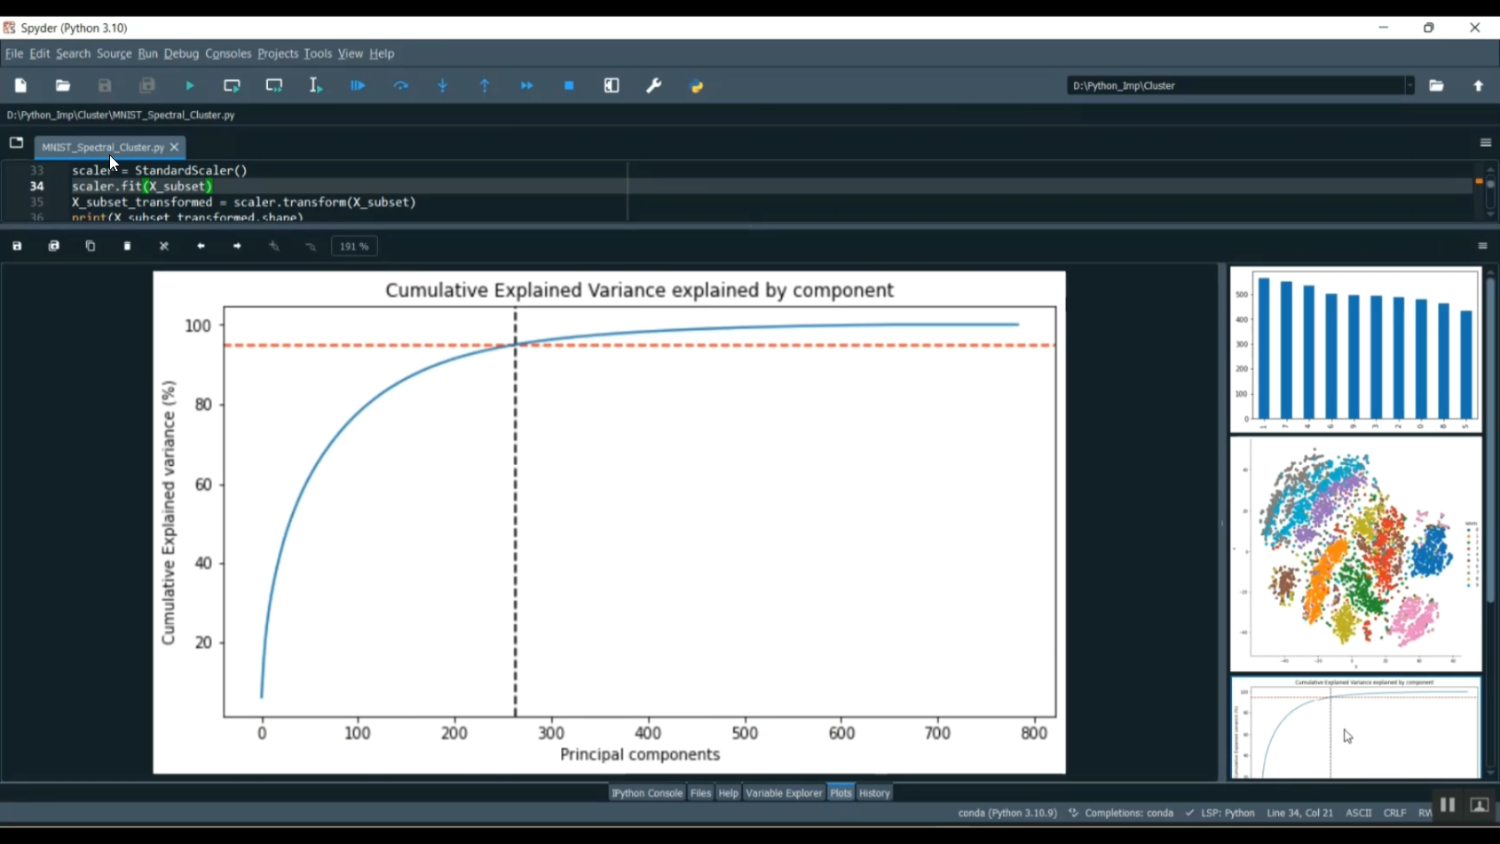The height and width of the screenshot is (844, 1500).
Task: Open the editor pane options hamburger menu
Action: click(1485, 143)
